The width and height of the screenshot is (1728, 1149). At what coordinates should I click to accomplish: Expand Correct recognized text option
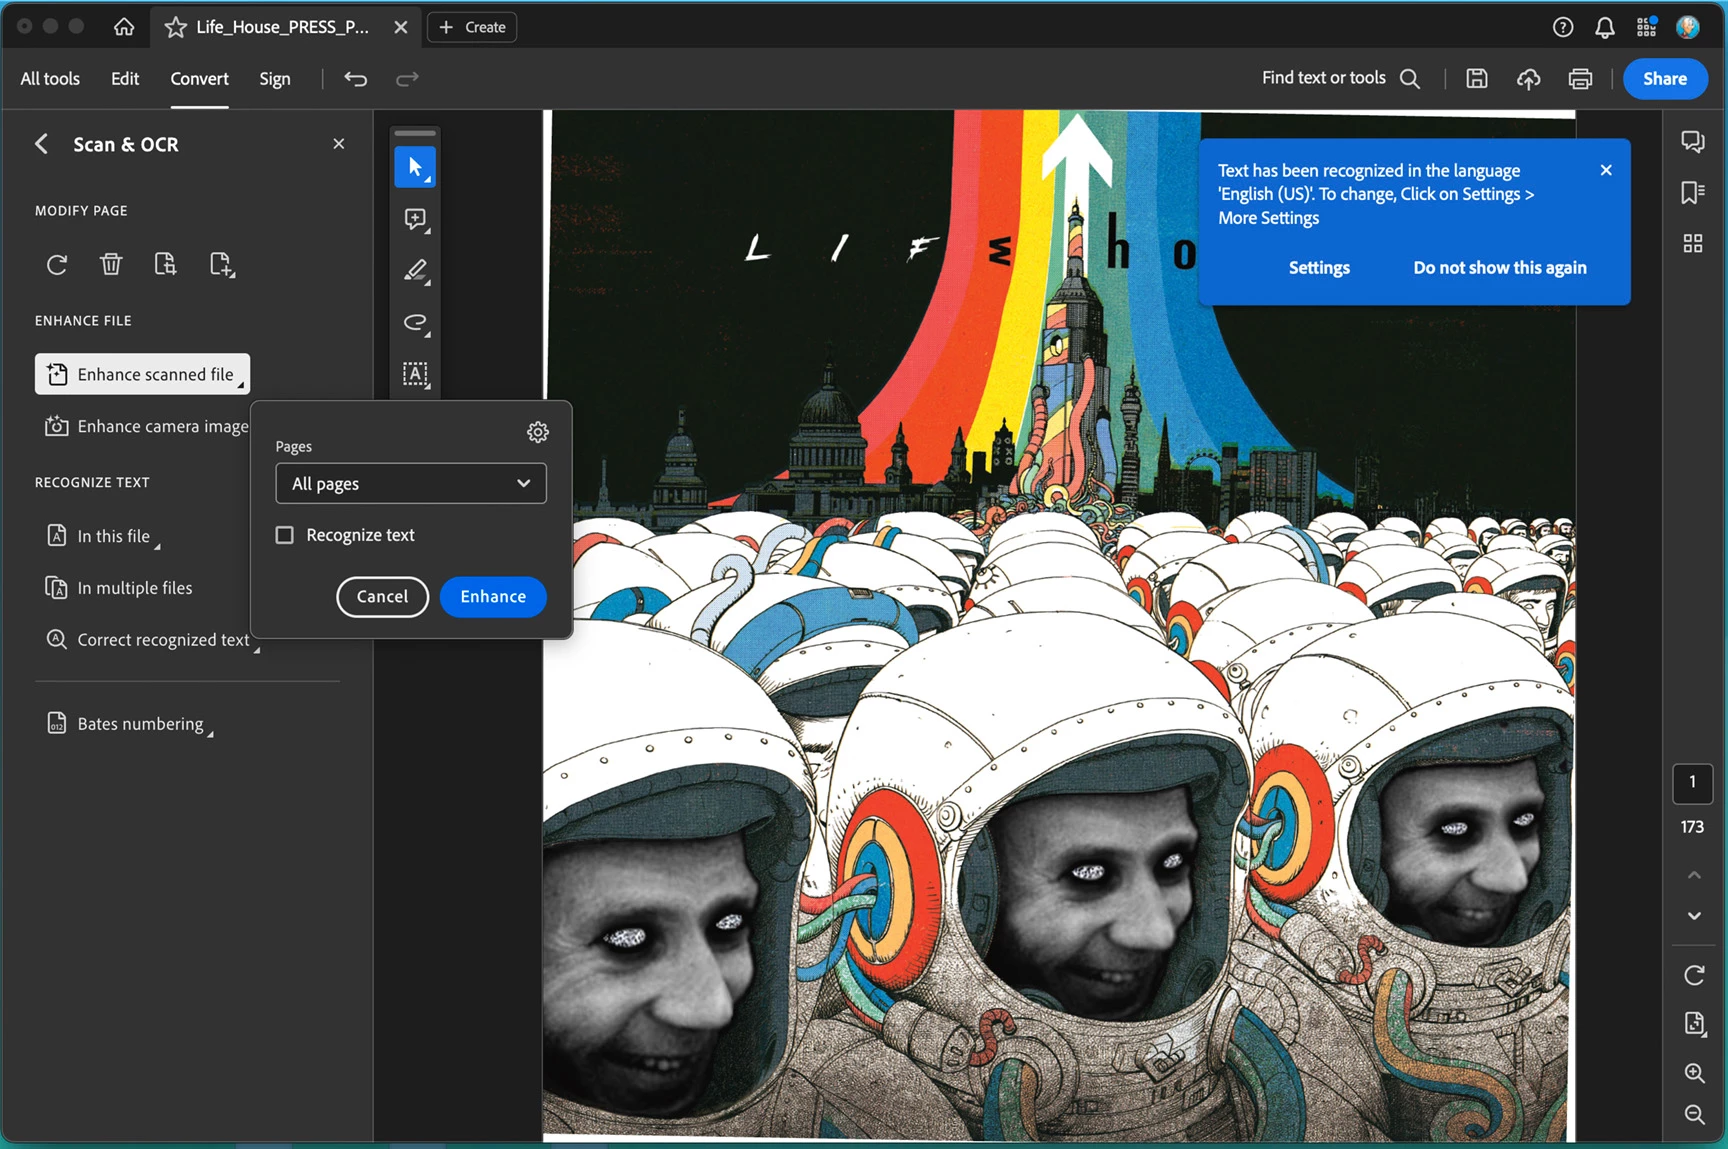point(152,640)
